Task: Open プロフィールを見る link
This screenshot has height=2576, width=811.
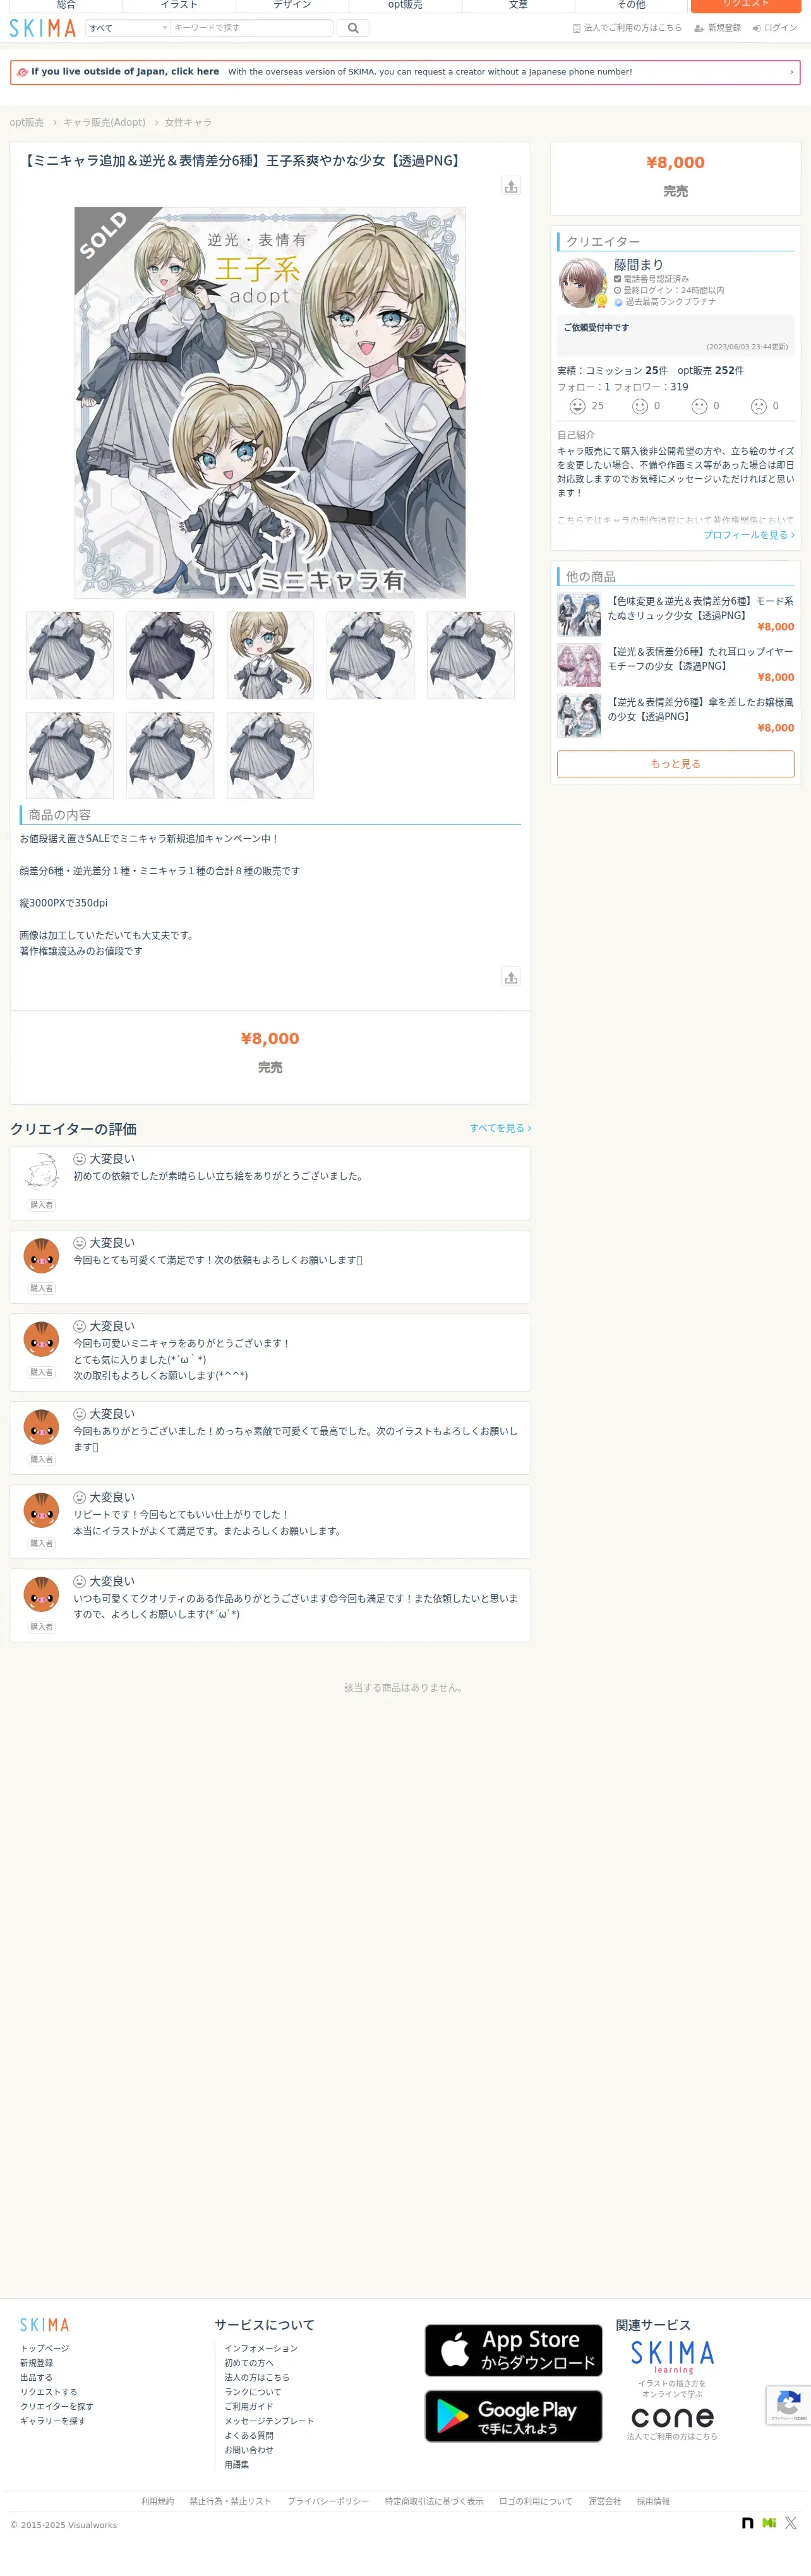Action: [x=749, y=535]
